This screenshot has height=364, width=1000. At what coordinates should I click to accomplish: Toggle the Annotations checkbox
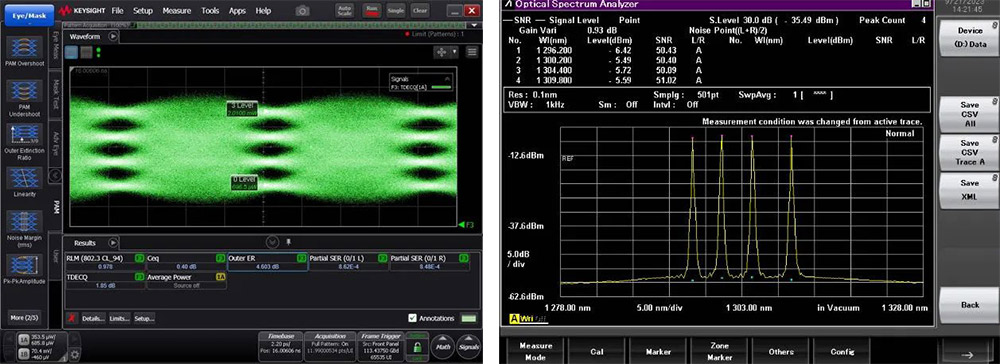pyautogui.click(x=413, y=318)
